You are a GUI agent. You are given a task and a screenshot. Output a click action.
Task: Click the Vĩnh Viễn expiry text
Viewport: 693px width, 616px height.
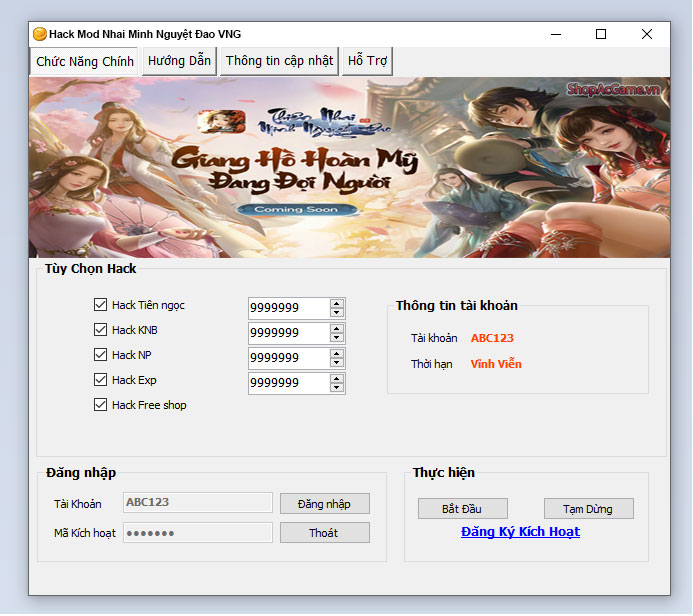496,364
